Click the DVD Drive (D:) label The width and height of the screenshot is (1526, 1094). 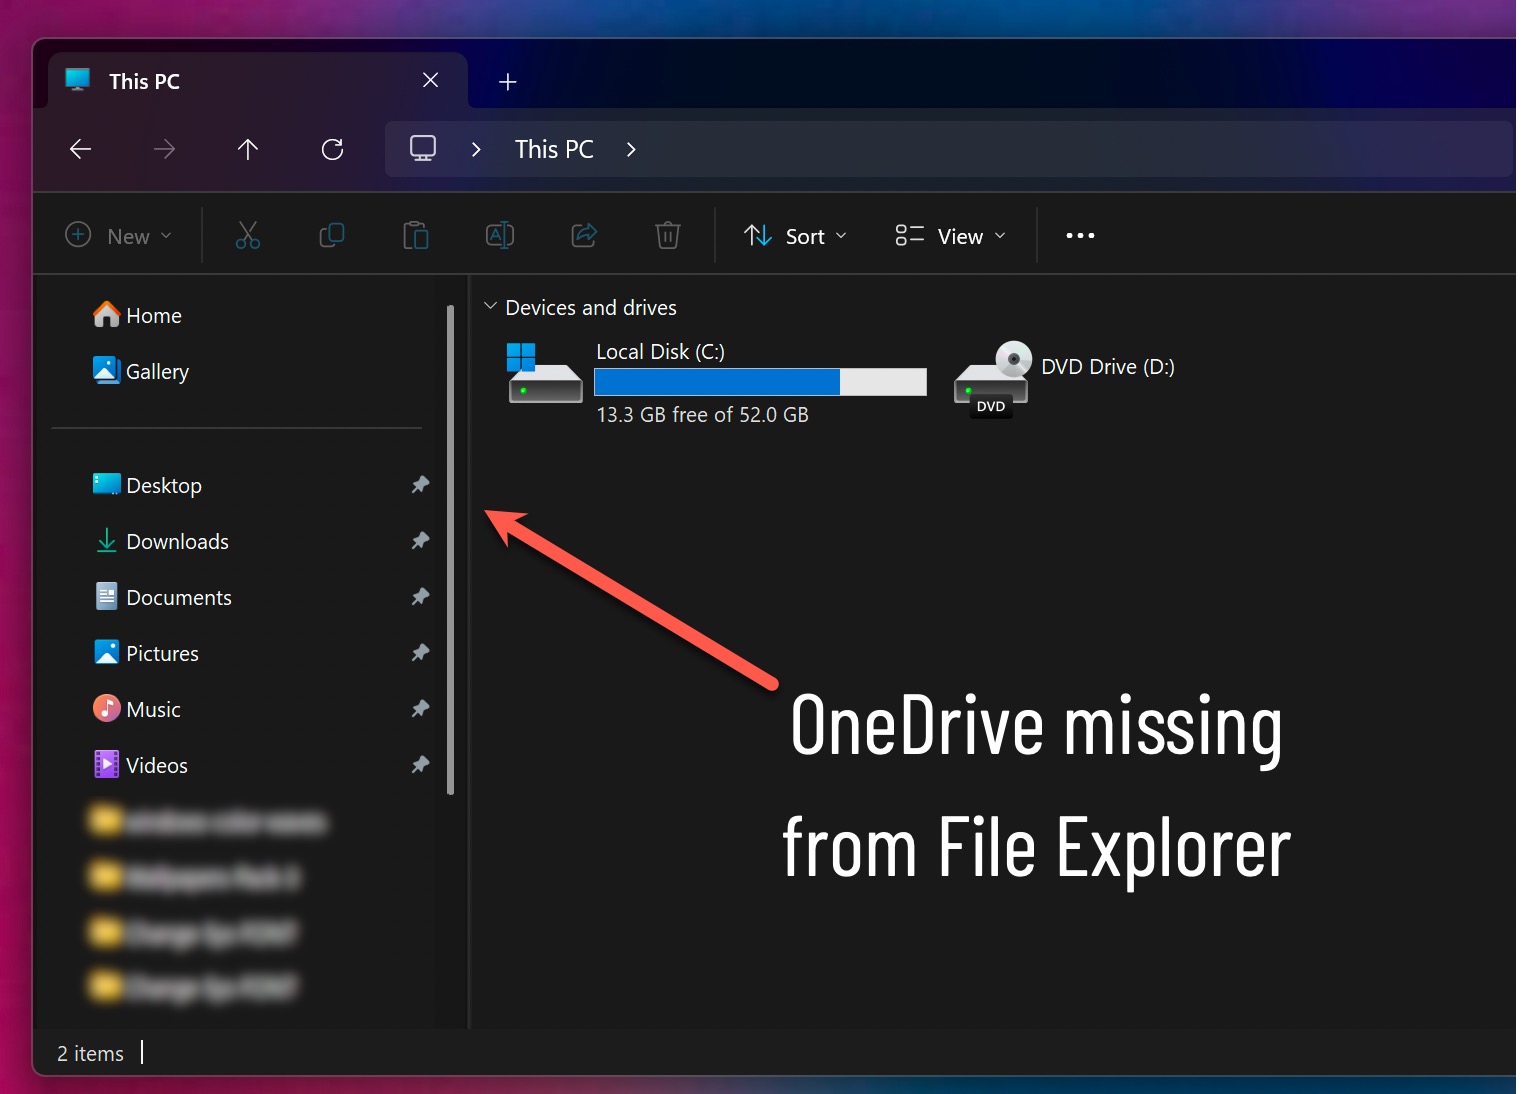1108,367
